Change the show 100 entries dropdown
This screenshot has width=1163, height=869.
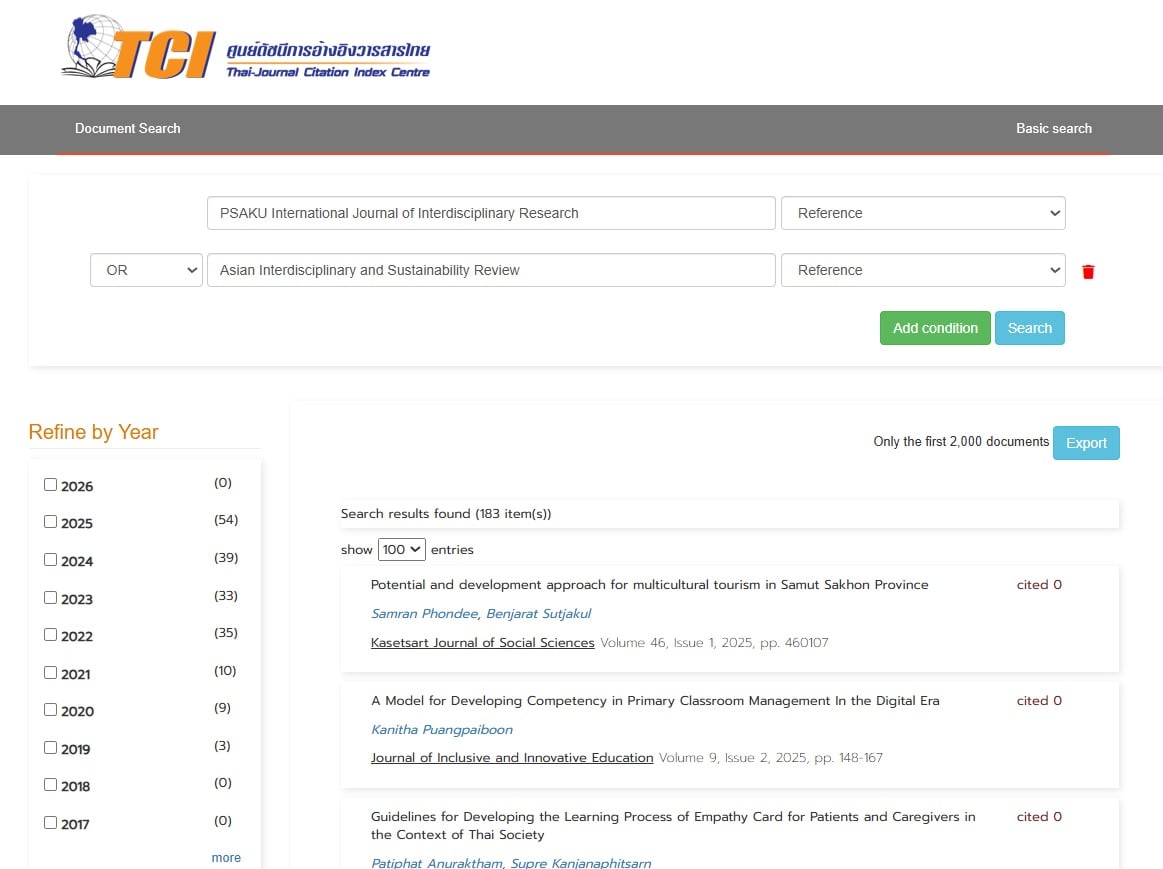tap(402, 549)
